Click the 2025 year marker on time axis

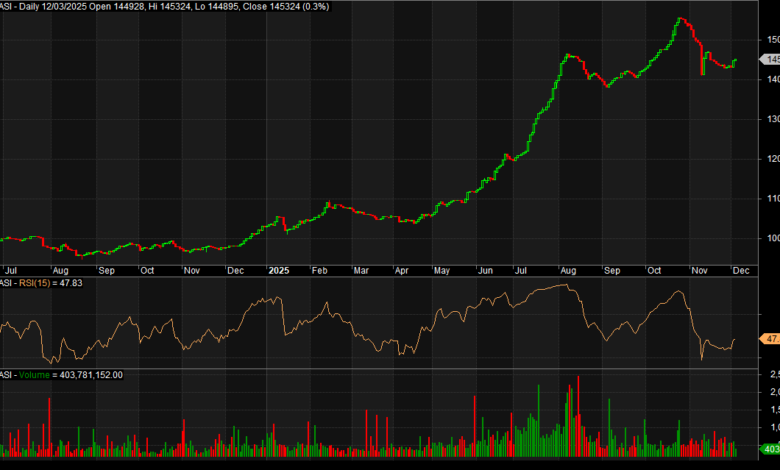point(277,270)
